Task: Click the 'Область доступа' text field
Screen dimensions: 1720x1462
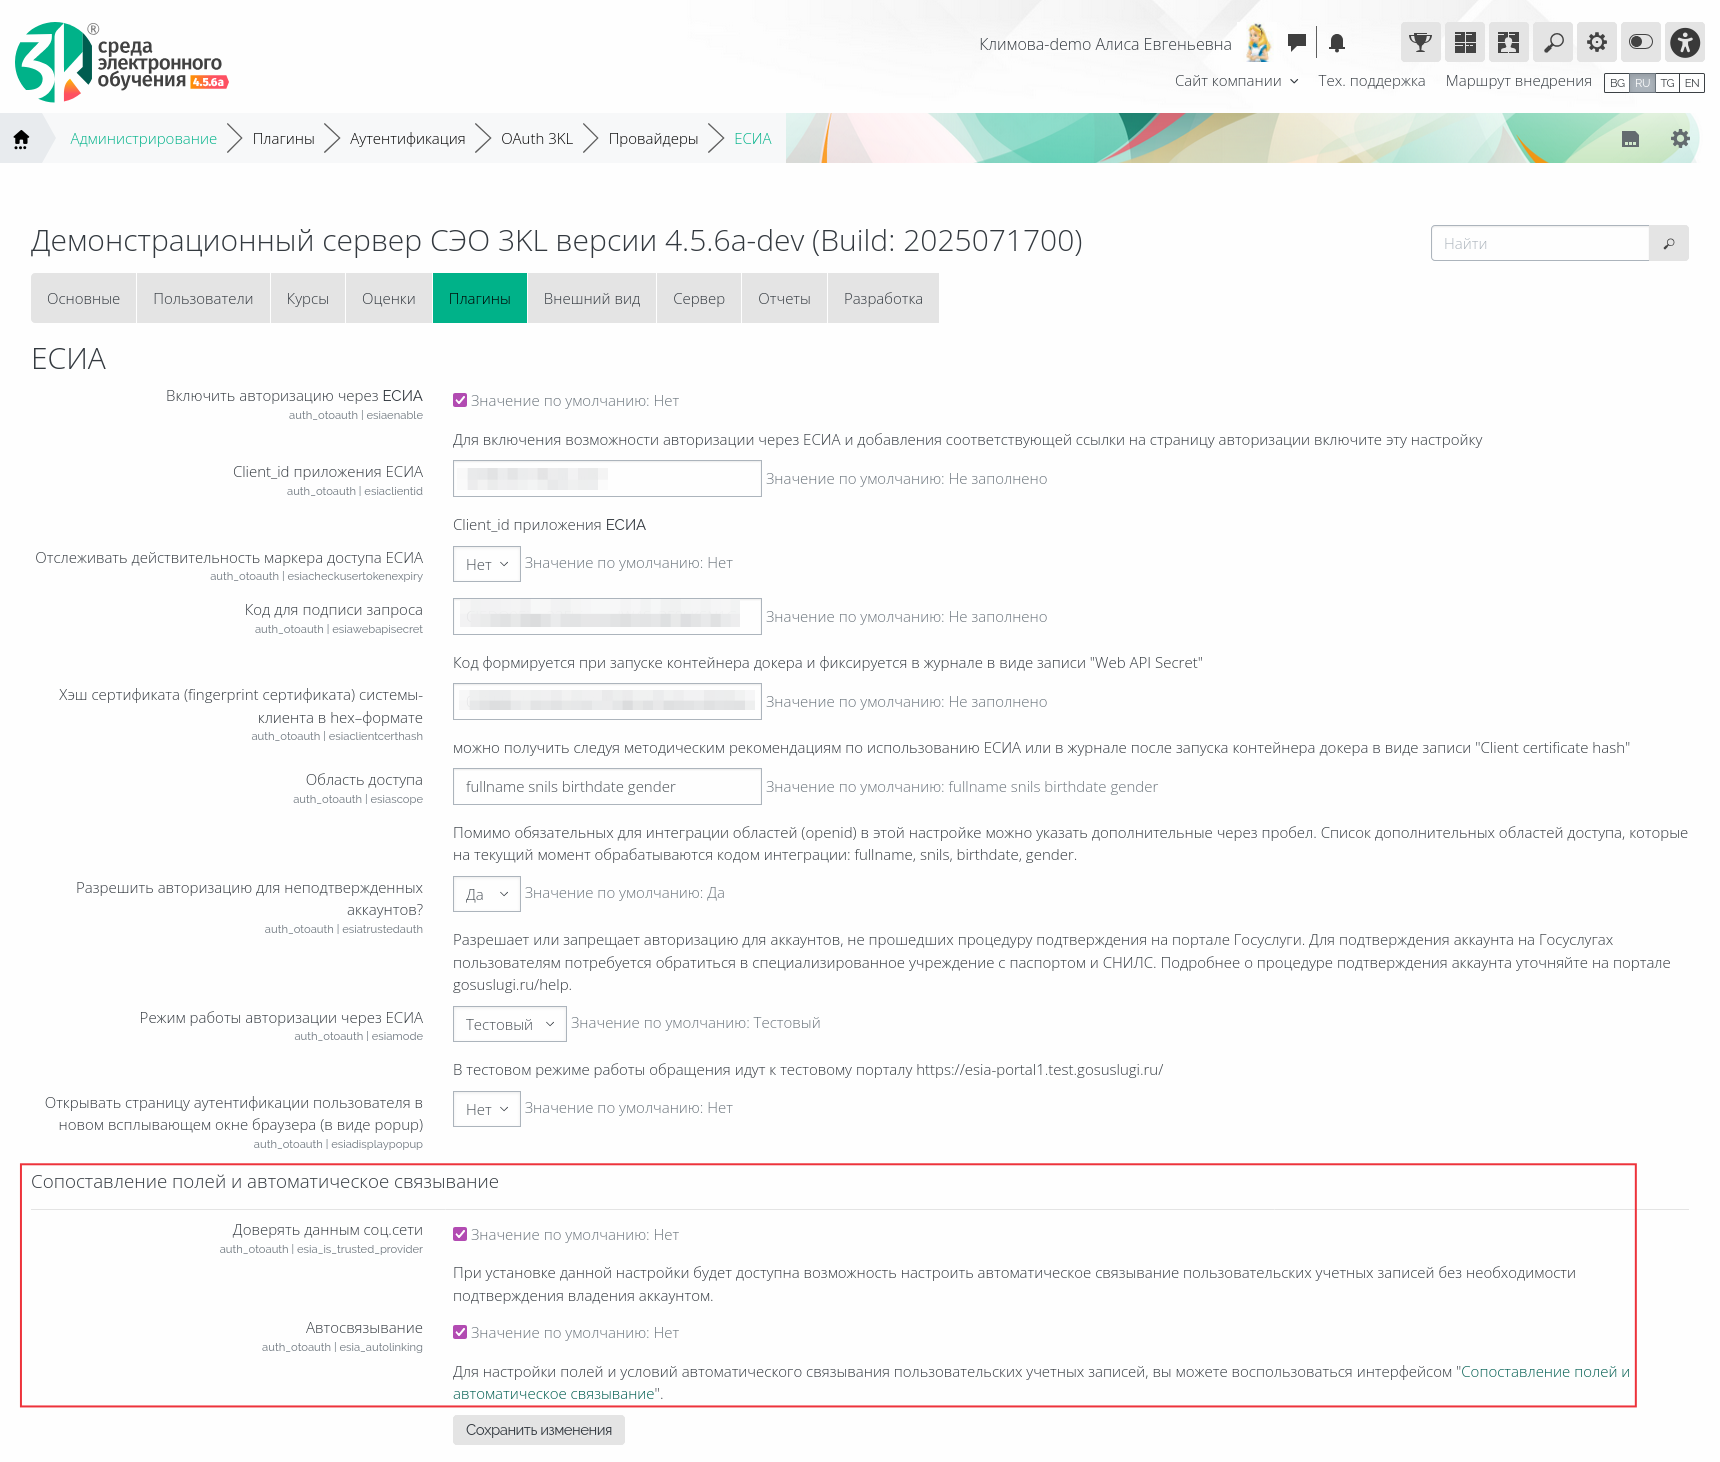Action: click(x=606, y=787)
